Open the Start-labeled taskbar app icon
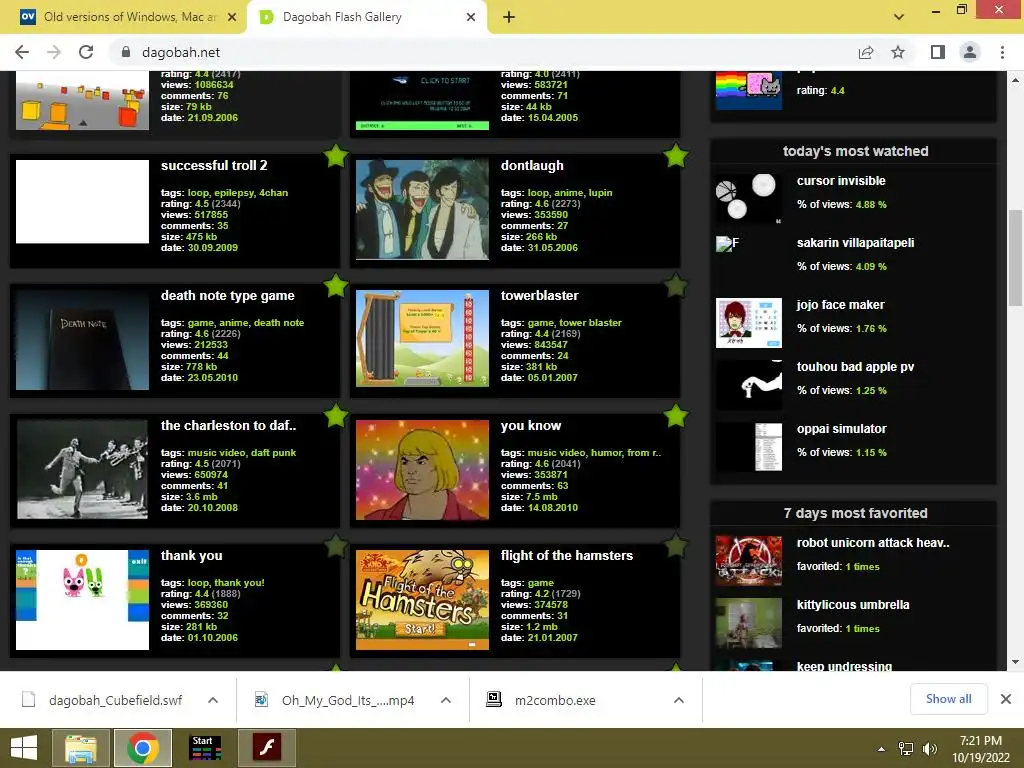 205,748
